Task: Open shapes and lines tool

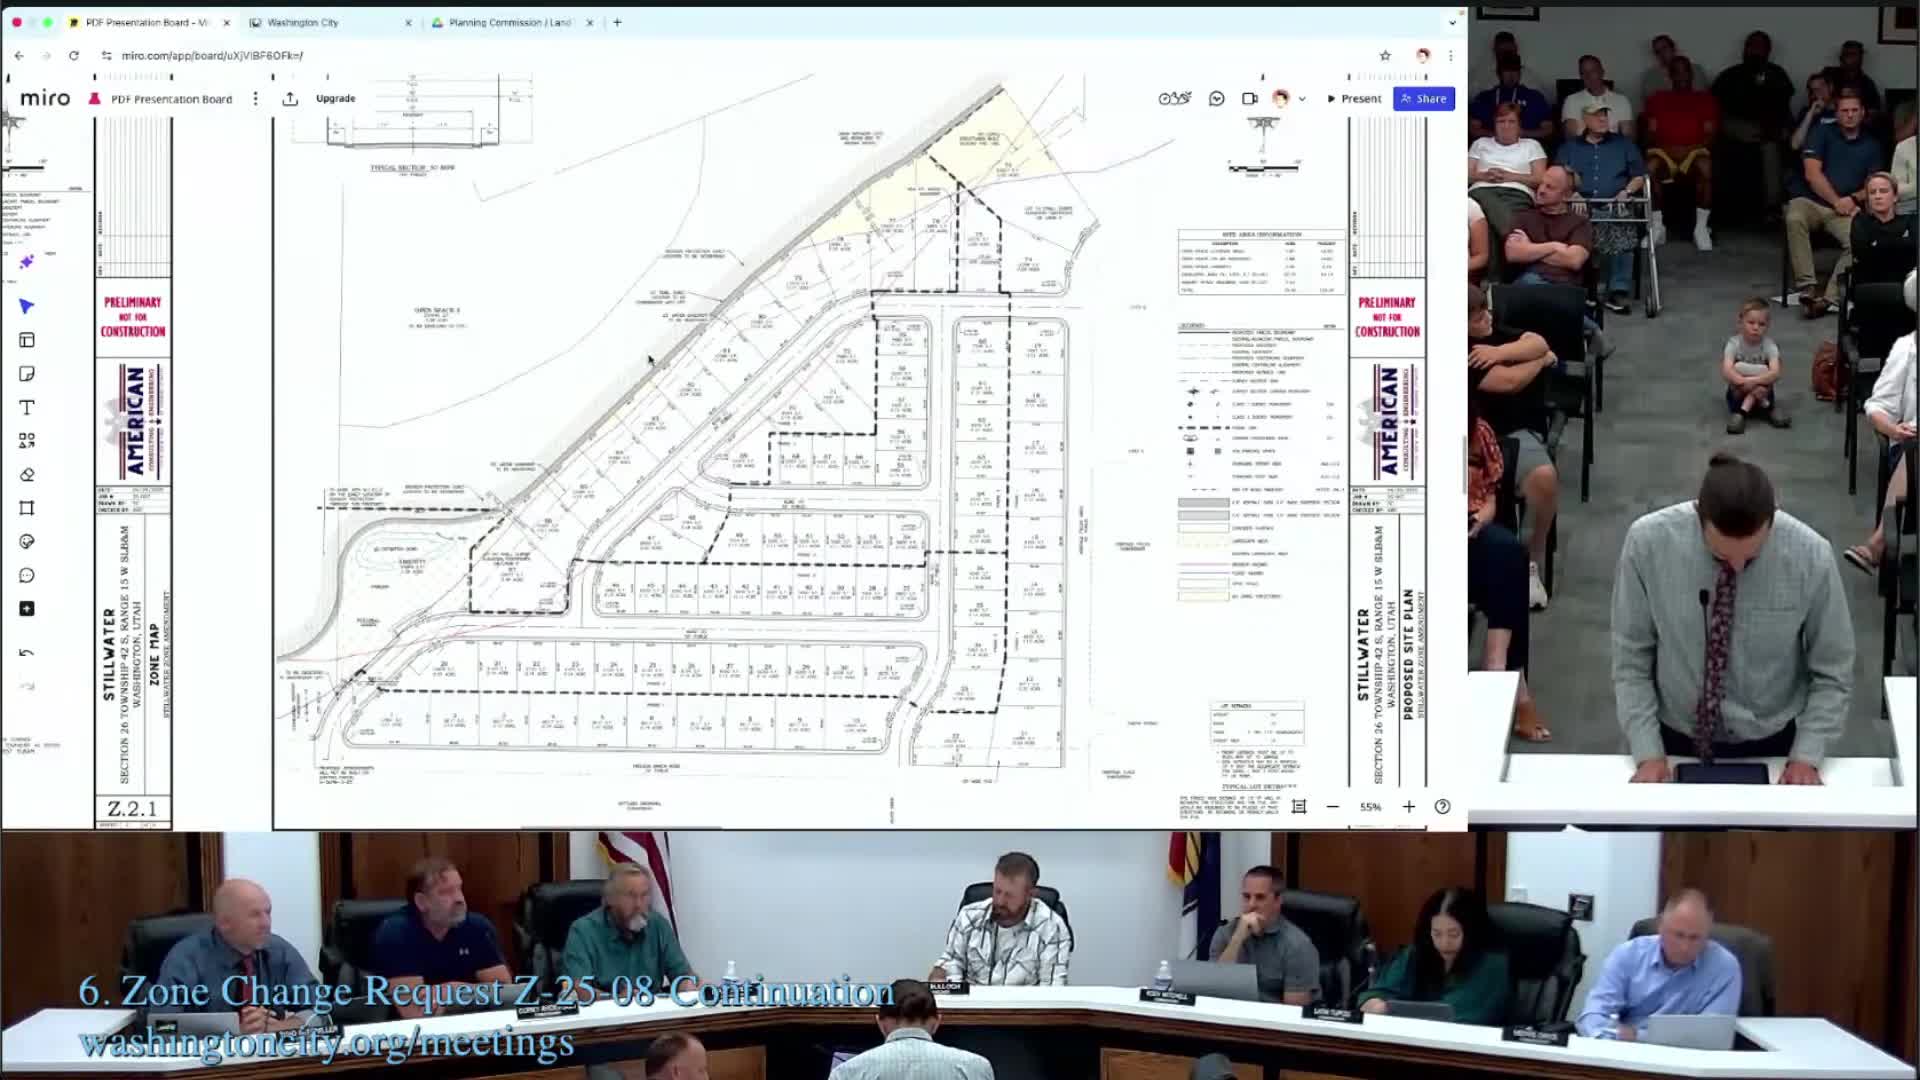Action: (27, 441)
